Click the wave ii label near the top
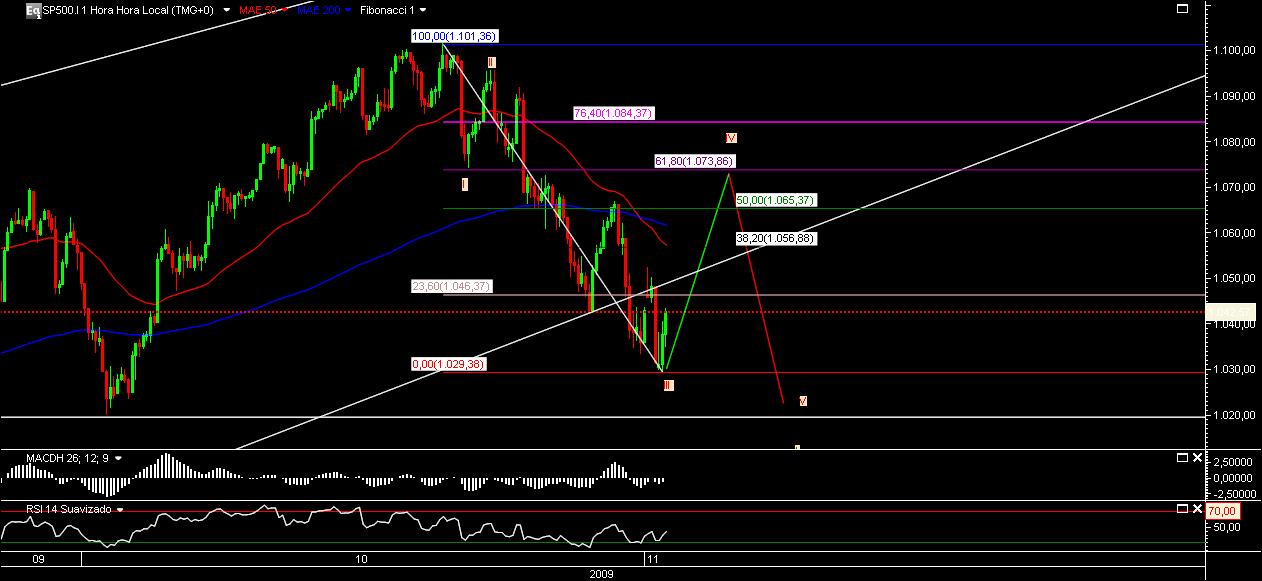 click(x=491, y=62)
